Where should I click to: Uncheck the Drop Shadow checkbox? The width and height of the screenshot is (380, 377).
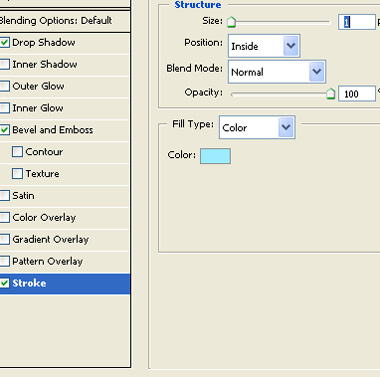(x=4, y=43)
